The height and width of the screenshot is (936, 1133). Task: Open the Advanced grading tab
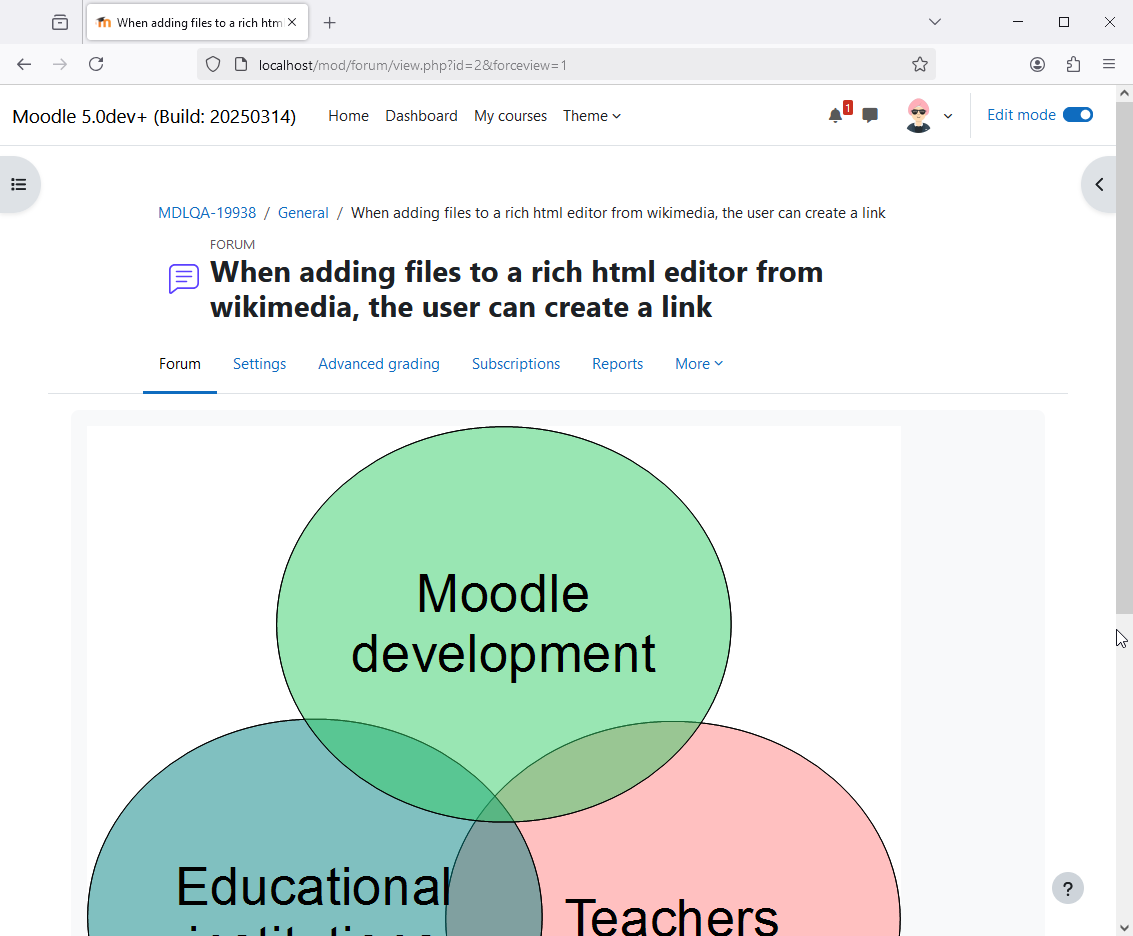(x=379, y=364)
